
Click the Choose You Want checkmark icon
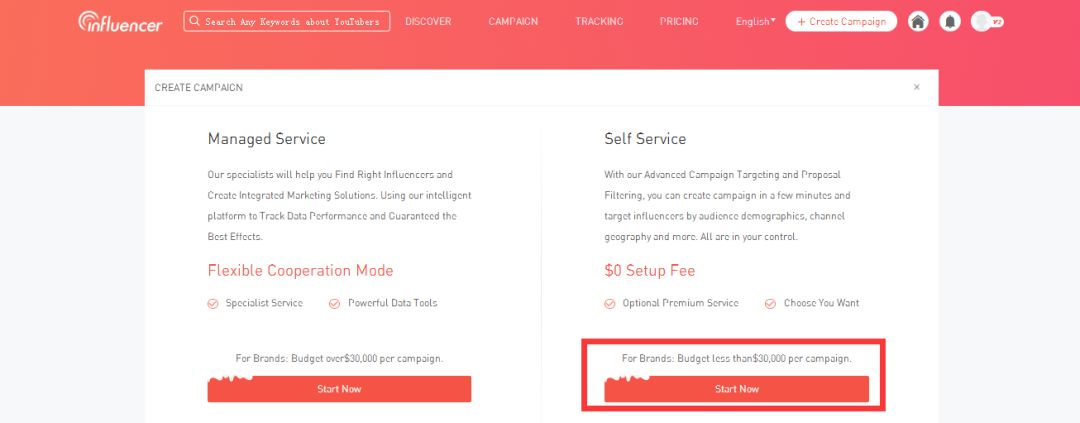pos(771,303)
